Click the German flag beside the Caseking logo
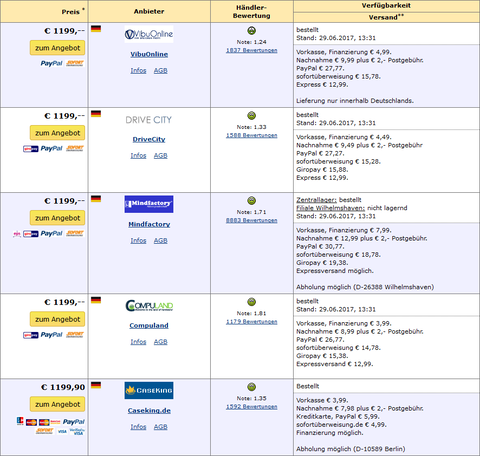Screen dimensions: 480x456 point(96,385)
